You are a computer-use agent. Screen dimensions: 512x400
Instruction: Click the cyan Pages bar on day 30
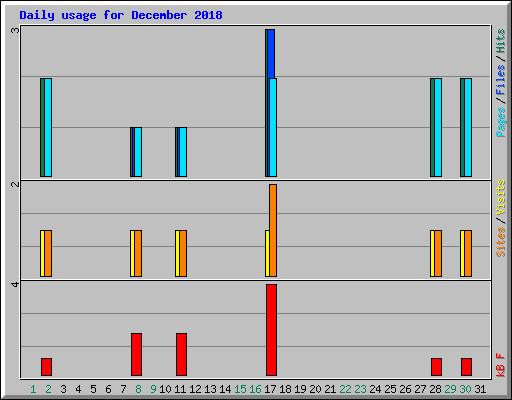coord(468,127)
